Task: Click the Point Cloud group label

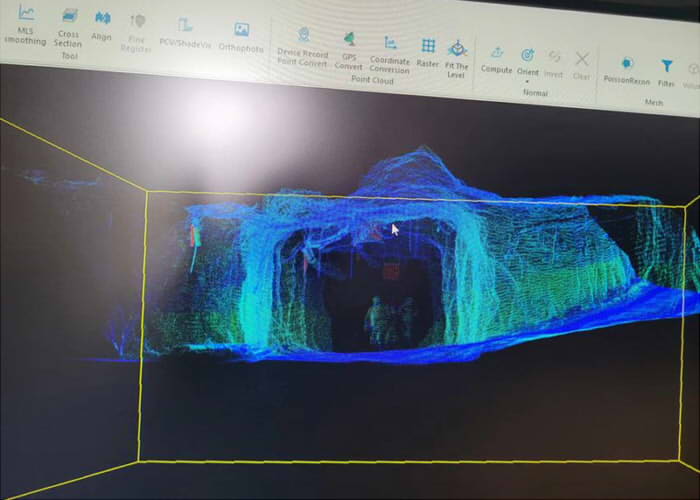Action: pyautogui.click(x=372, y=80)
